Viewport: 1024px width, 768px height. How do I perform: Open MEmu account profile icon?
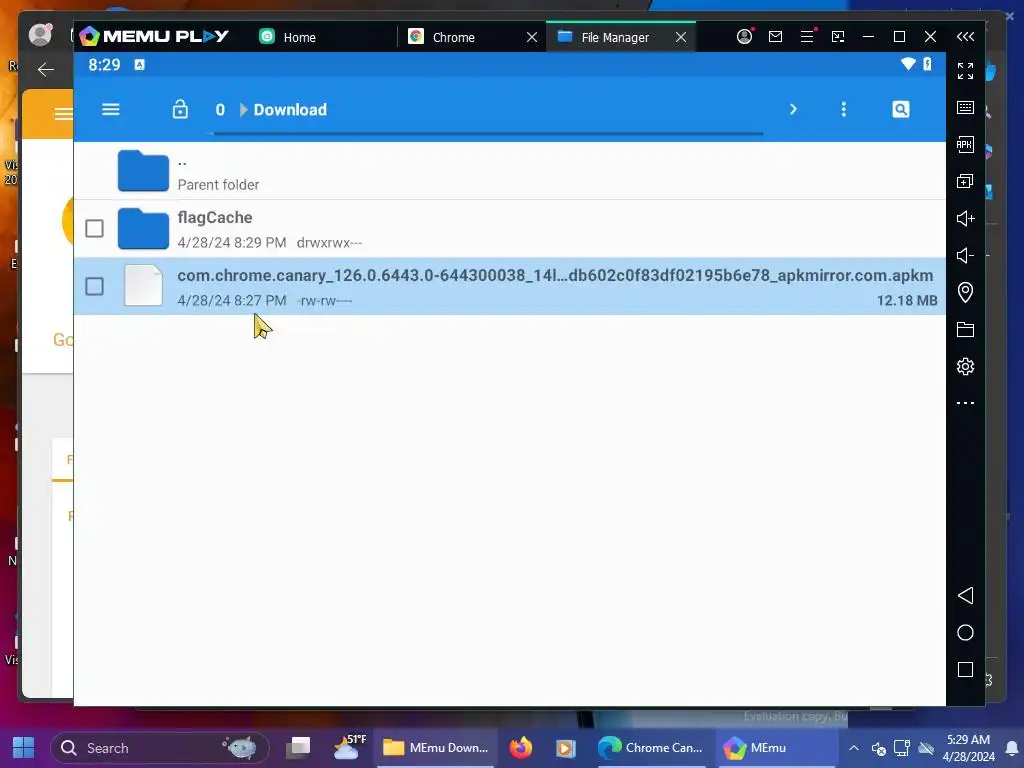click(744, 37)
